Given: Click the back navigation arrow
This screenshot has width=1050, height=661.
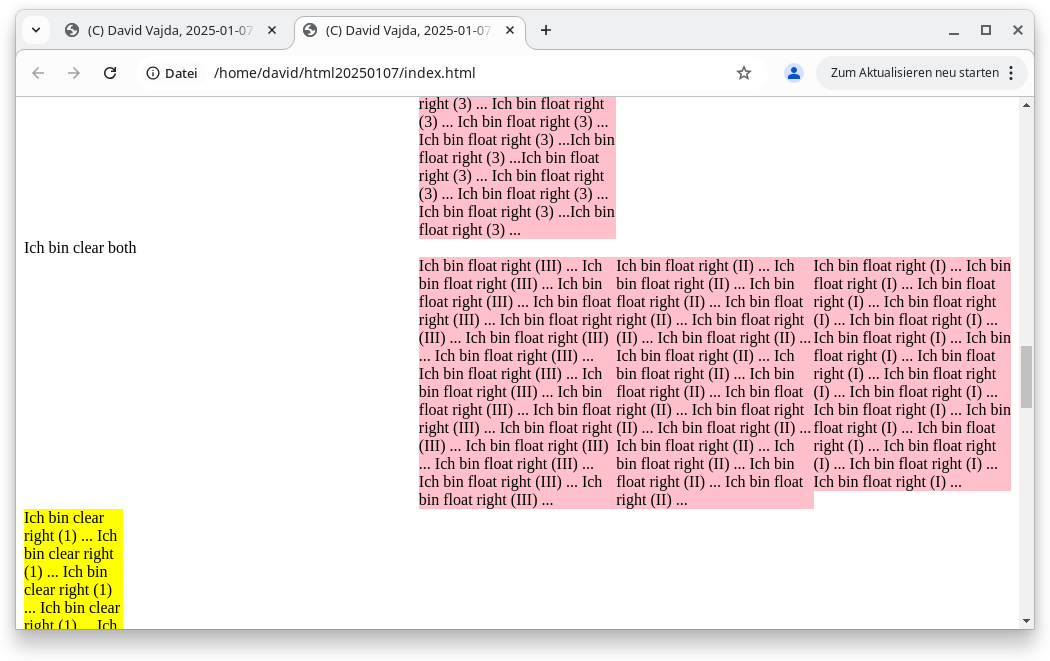Looking at the screenshot, I should click(x=37, y=73).
